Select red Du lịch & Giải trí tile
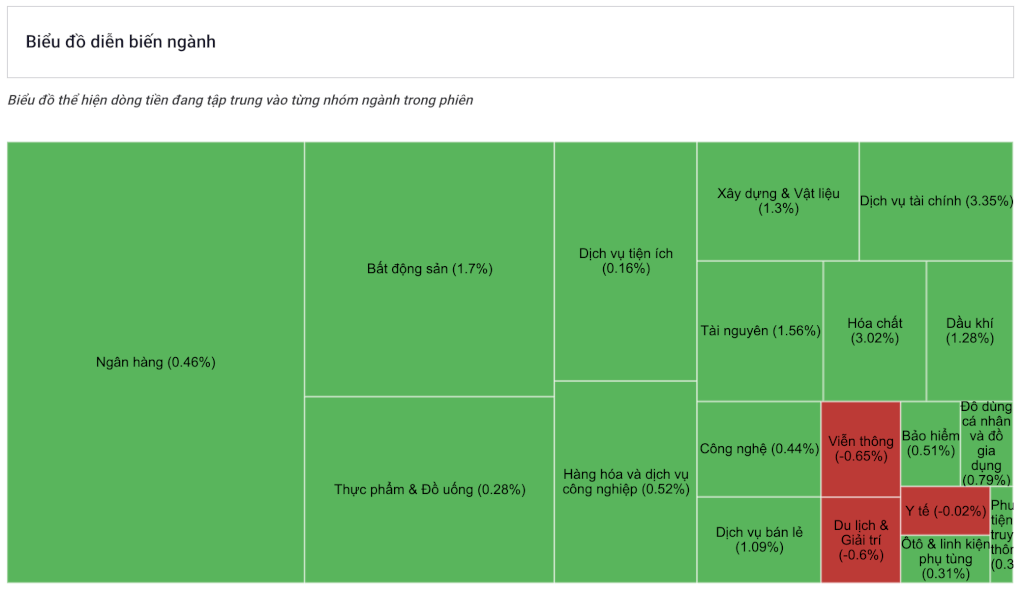The width and height of the screenshot is (1024, 592). click(x=861, y=540)
